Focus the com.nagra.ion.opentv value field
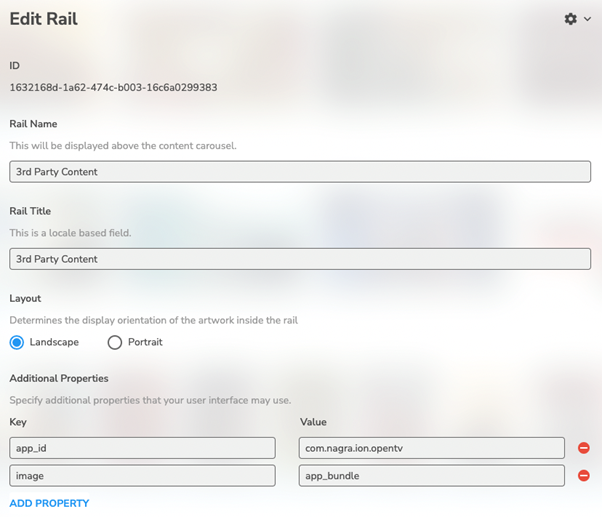 (x=431, y=448)
